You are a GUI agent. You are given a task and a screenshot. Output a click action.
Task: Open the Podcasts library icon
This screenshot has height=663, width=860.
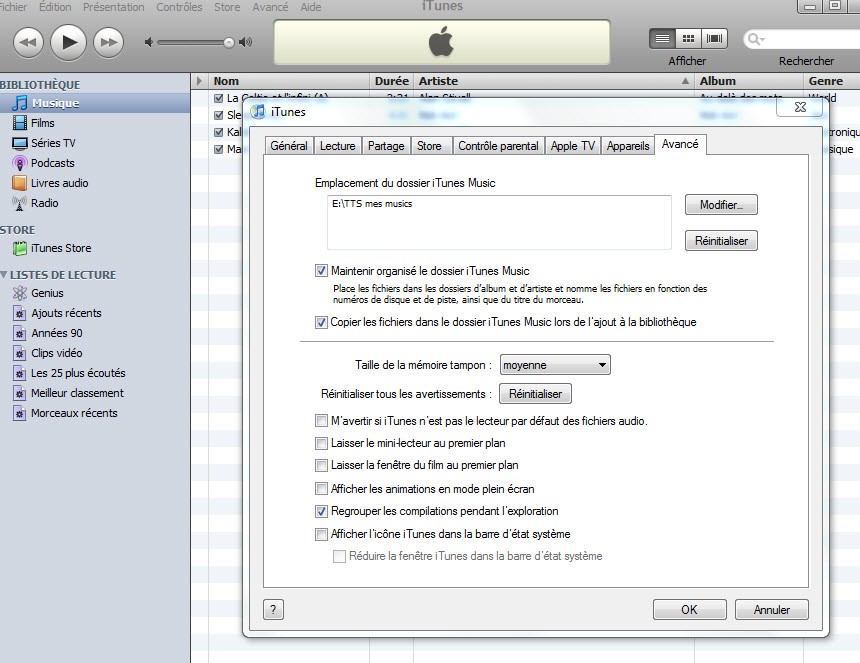click(20, 163)
